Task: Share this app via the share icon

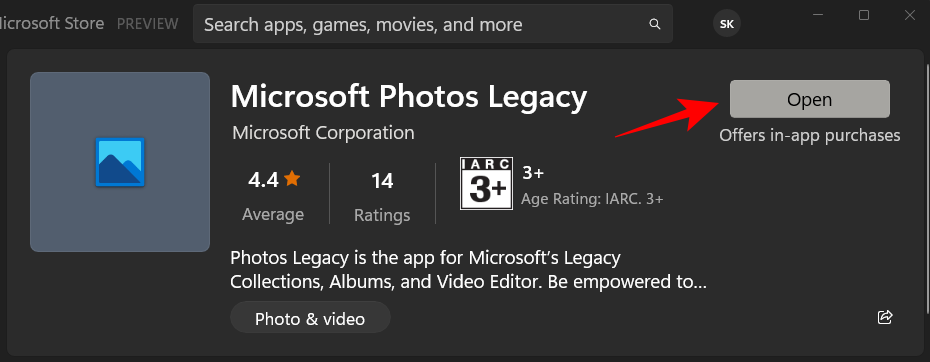Action: tap(884, 317)
